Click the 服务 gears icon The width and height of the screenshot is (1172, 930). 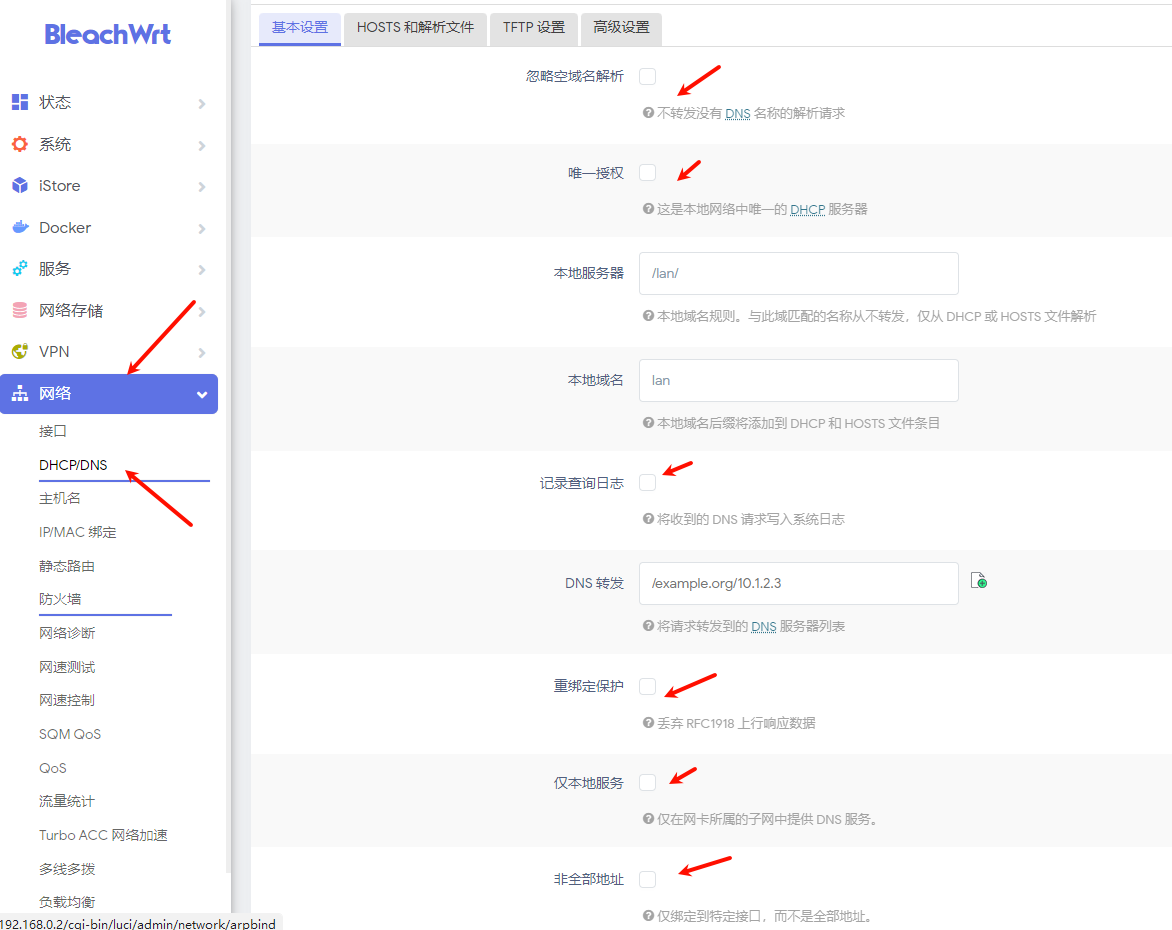pyautogui.click(x=20, y=268)
